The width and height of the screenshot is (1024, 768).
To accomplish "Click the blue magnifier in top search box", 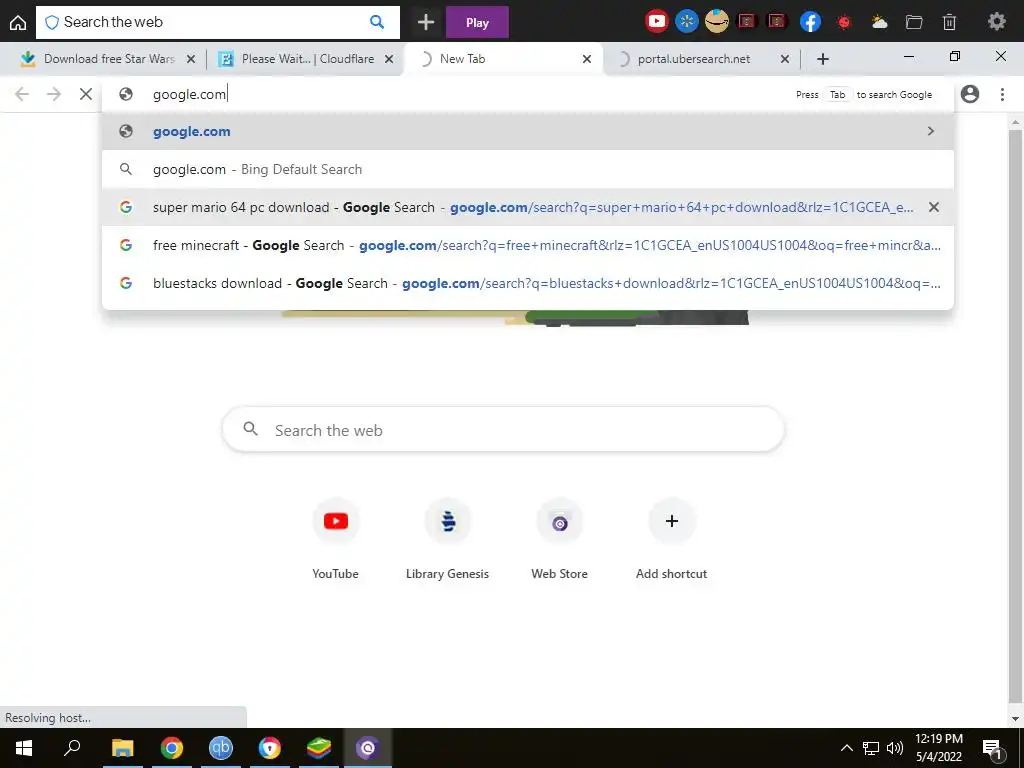I will [x=377, y=22].
